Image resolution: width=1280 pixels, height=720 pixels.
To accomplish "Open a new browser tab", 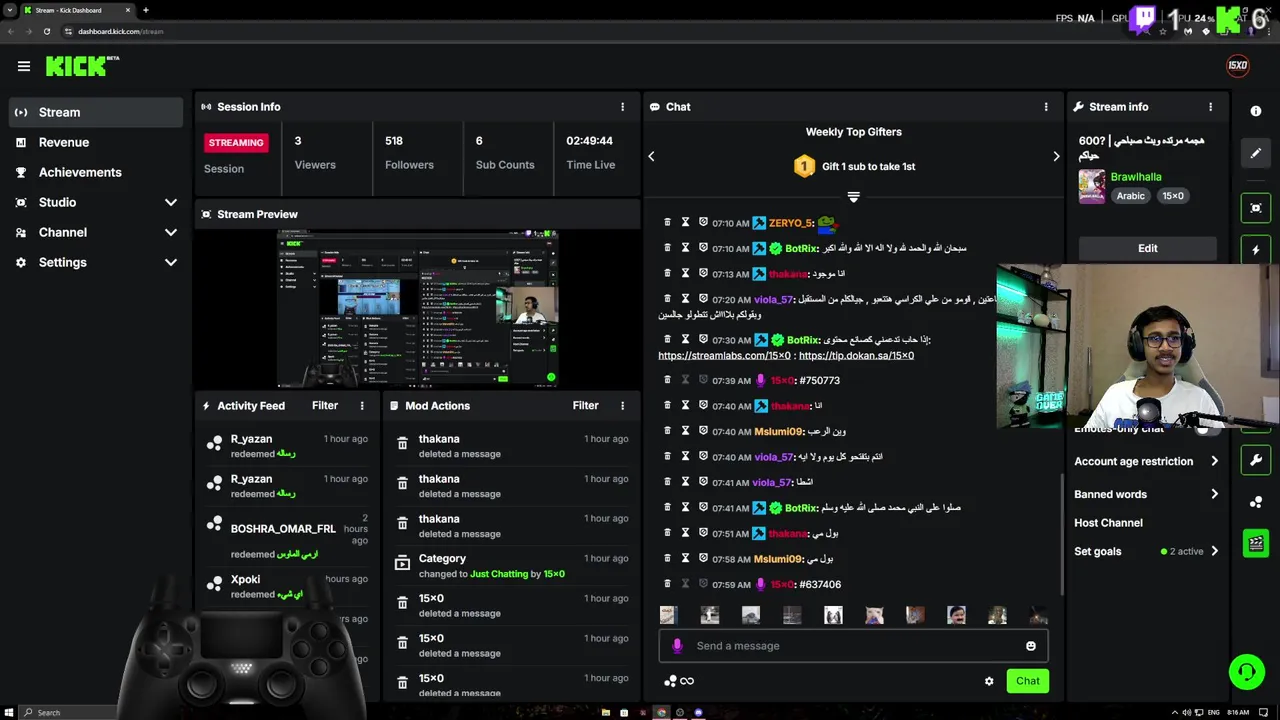I will coord(145,10).
